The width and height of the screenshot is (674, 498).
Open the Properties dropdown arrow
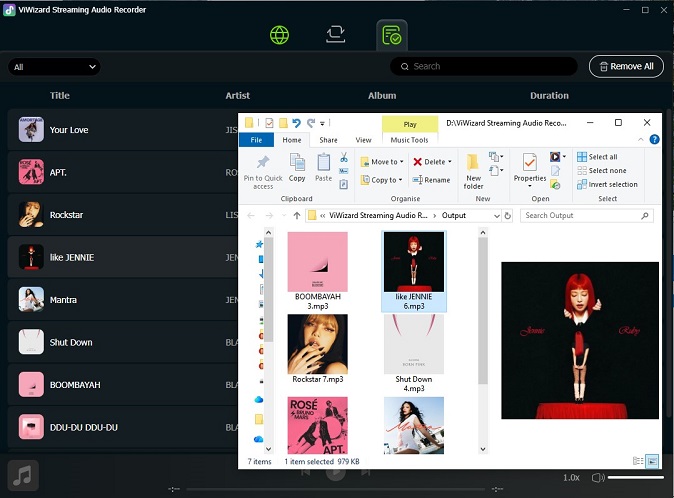(530, 186)
